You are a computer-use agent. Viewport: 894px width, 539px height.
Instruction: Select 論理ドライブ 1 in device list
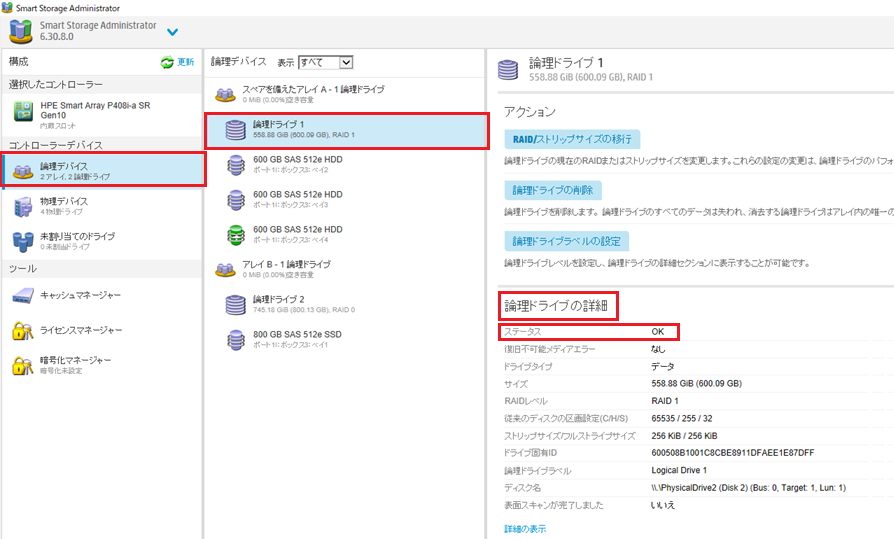pos(347,131)
